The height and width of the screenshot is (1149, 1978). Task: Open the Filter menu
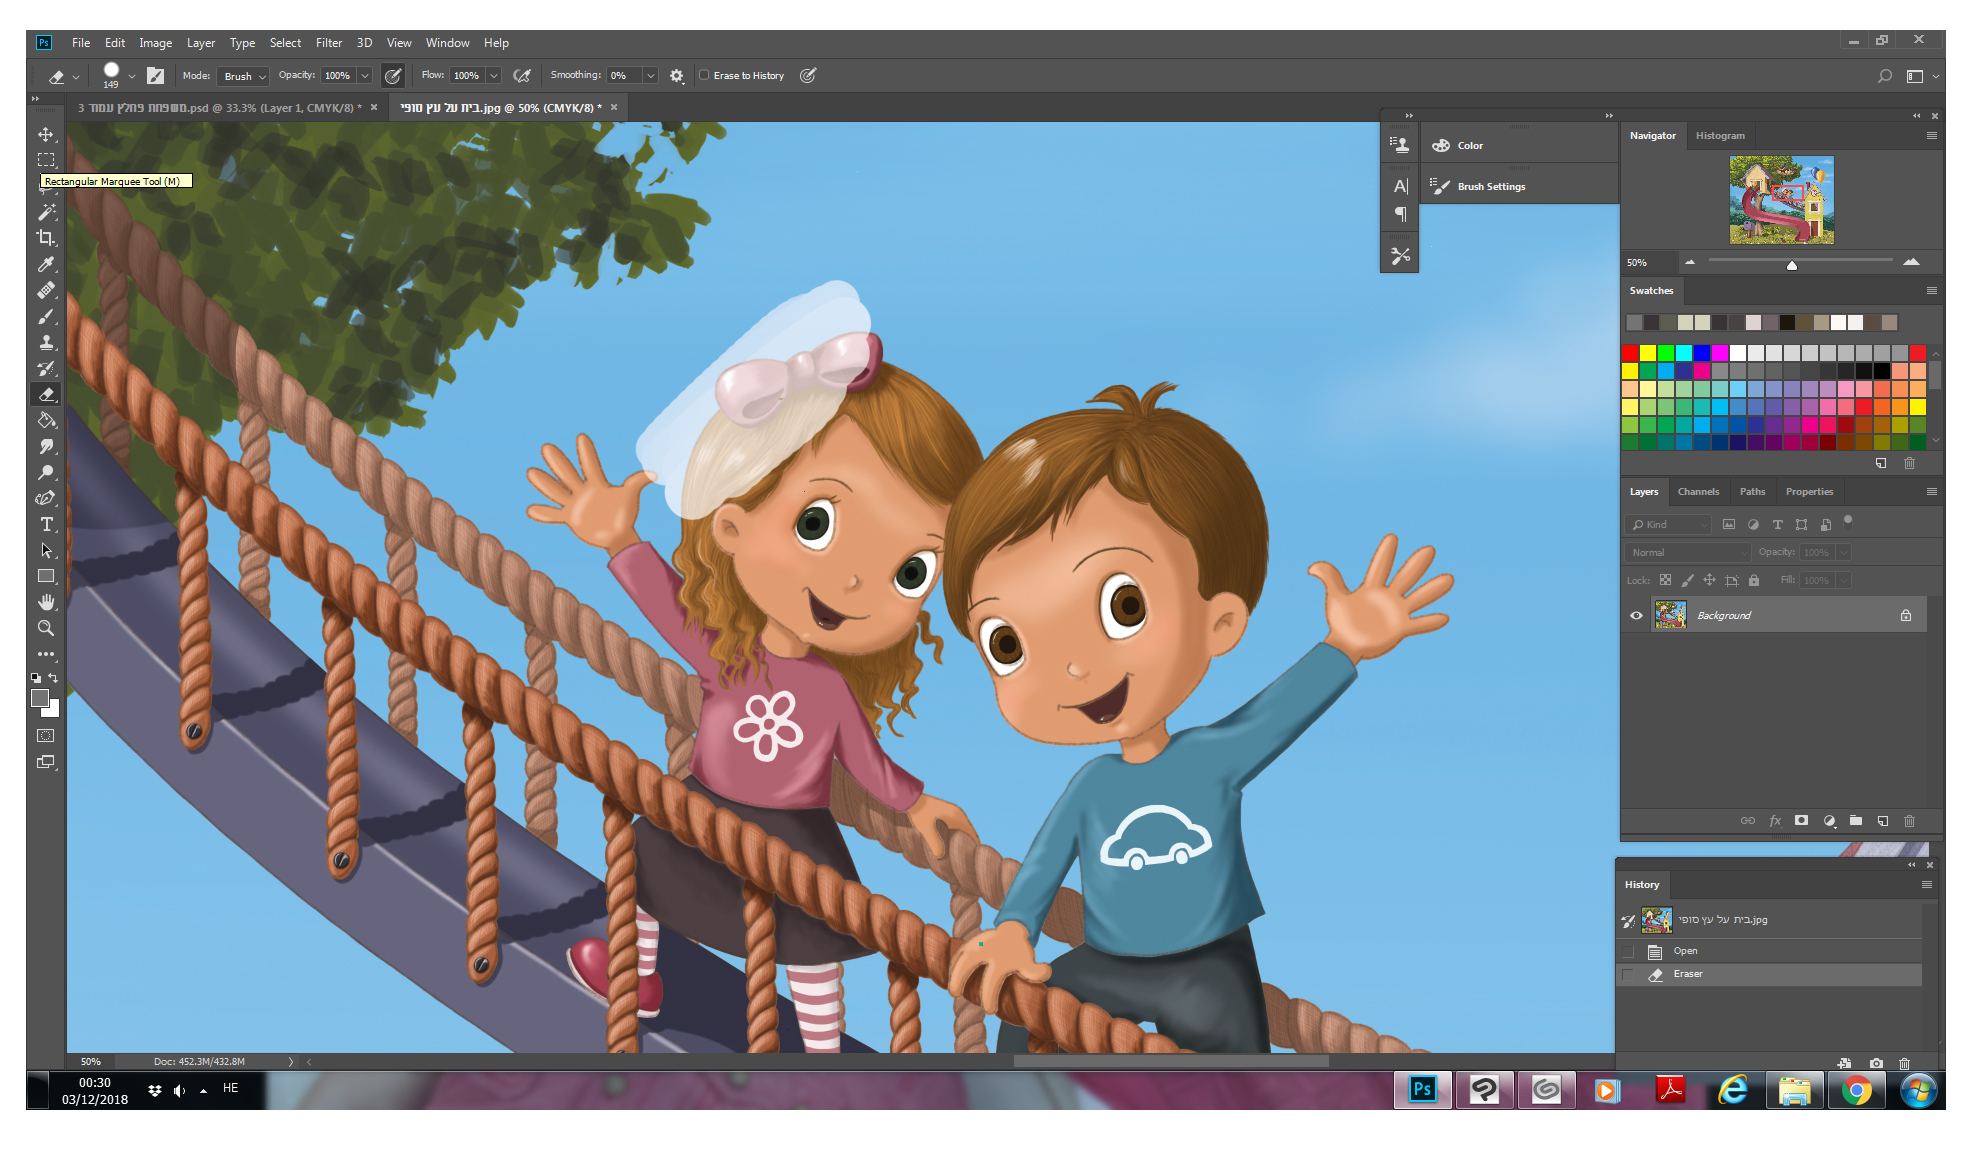point(328,43)
